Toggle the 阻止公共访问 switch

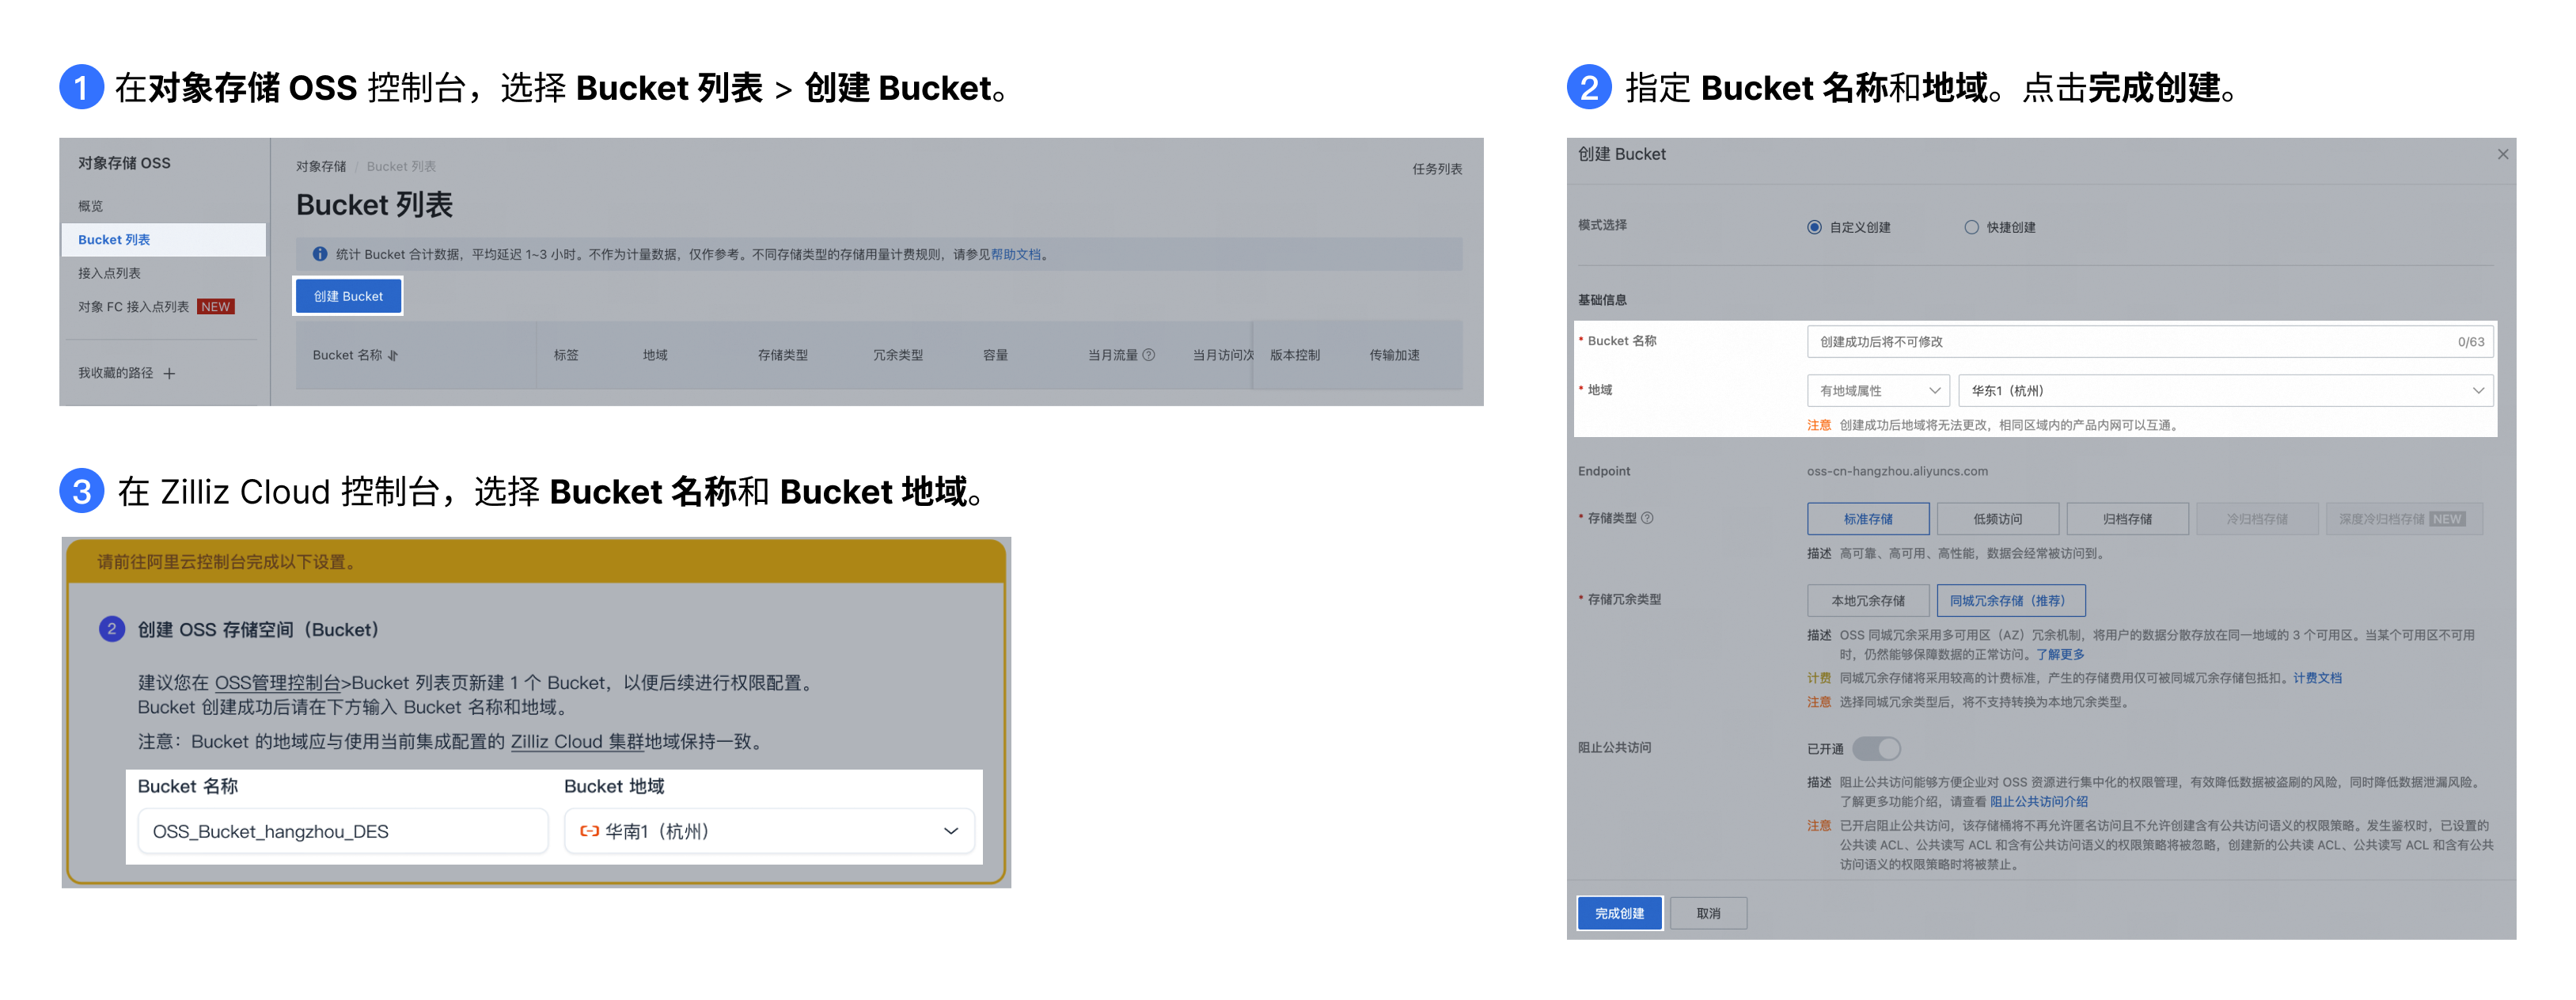coord(1876,748)
